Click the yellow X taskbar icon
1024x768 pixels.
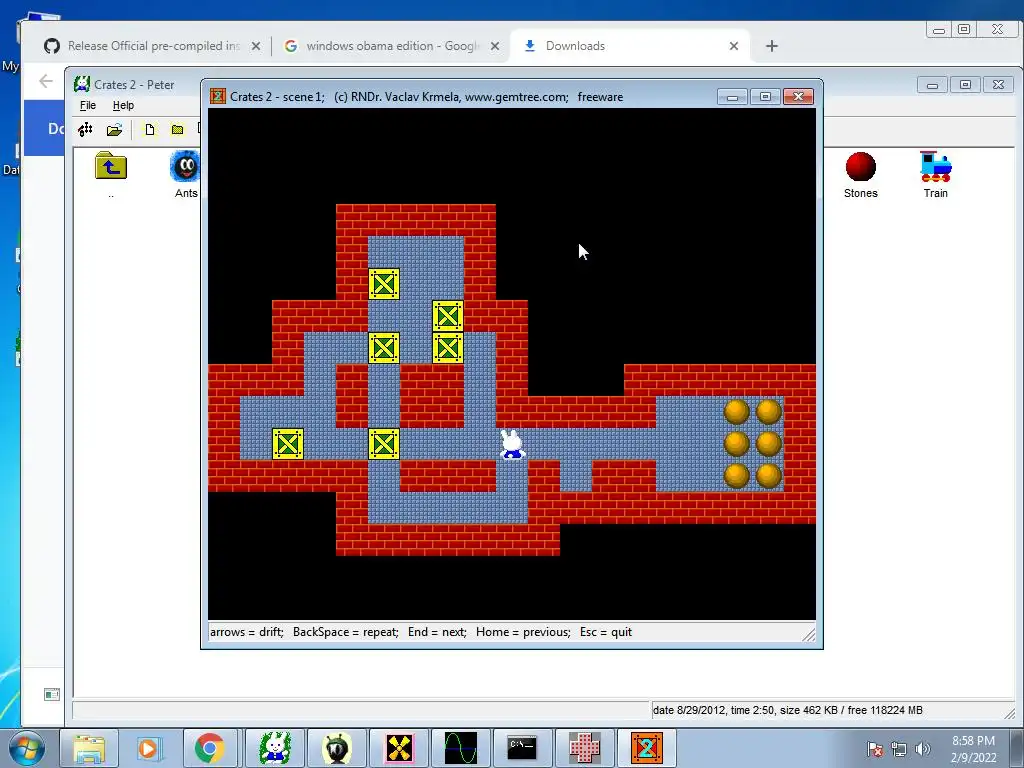[x=398, y=748]
